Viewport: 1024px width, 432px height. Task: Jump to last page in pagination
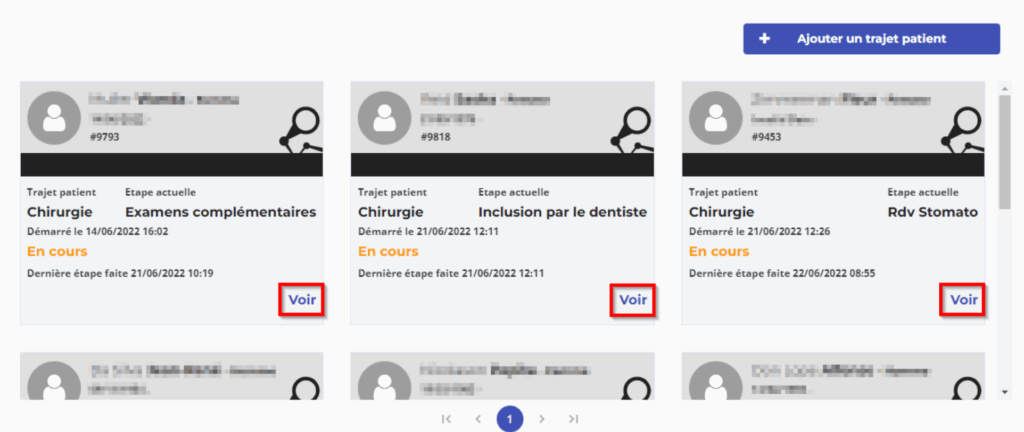point(574,419)
